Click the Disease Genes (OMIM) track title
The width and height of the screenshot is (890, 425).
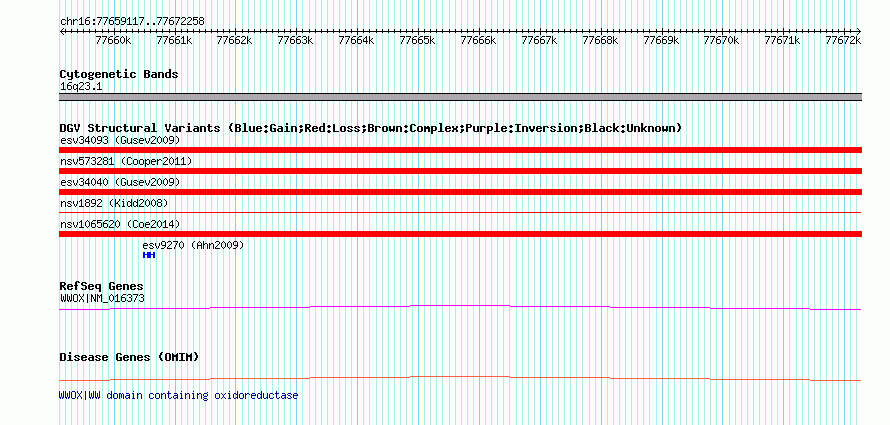(x=129, y=357)
